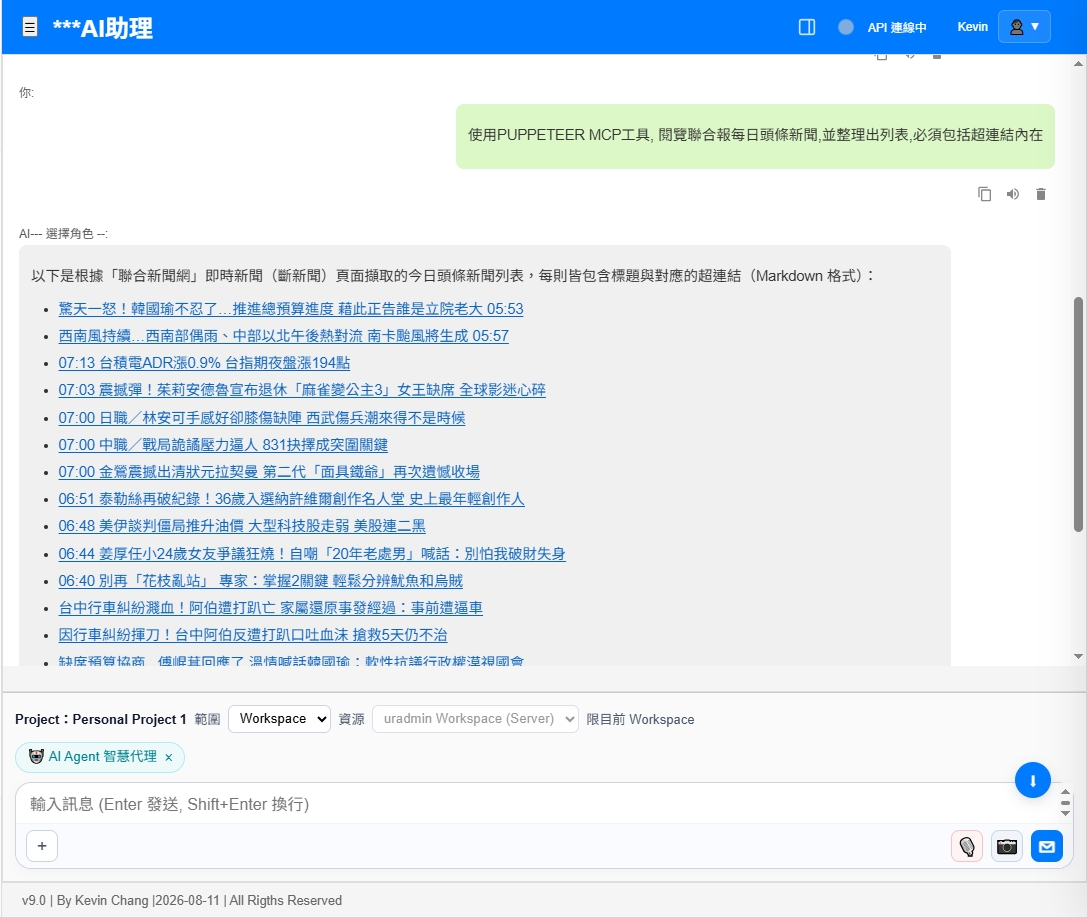
Task: Click the chat scrollbar up arrow
Action: coord(1078,64)
